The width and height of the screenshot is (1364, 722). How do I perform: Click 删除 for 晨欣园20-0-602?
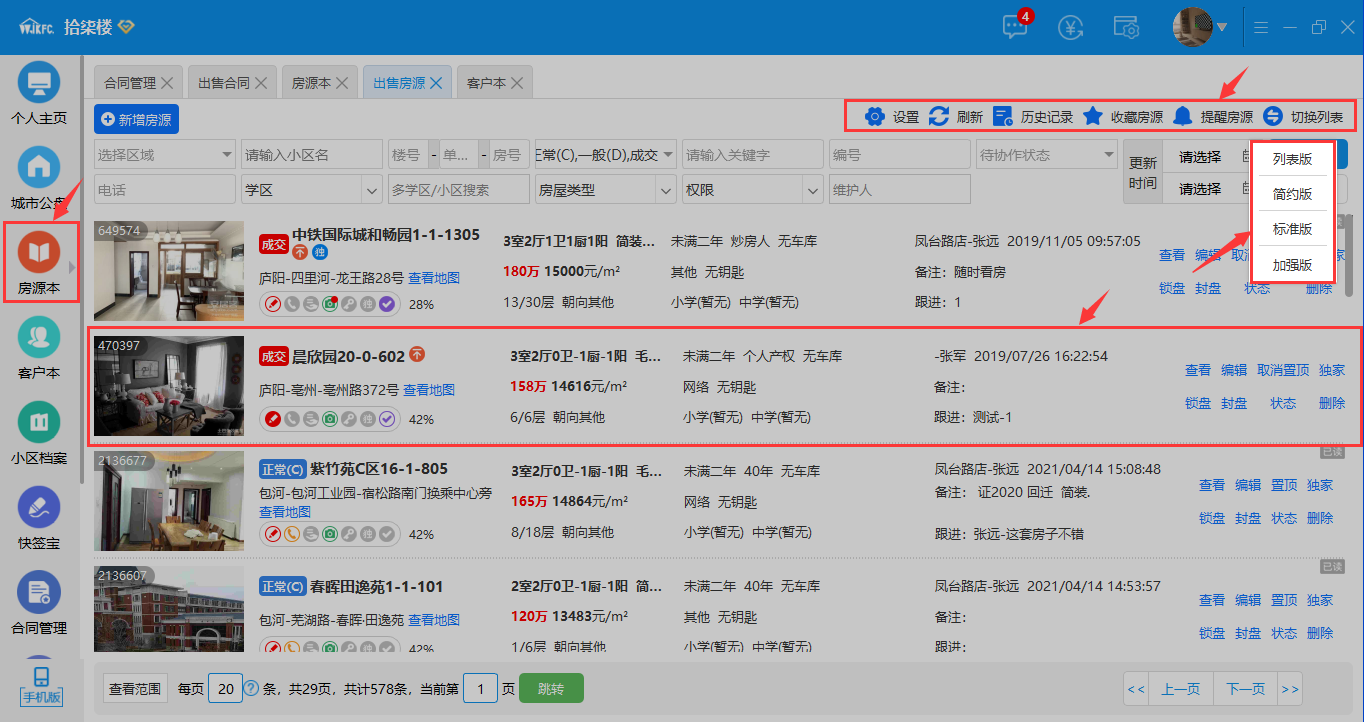pyautogui.click(x=1332, y=403)
